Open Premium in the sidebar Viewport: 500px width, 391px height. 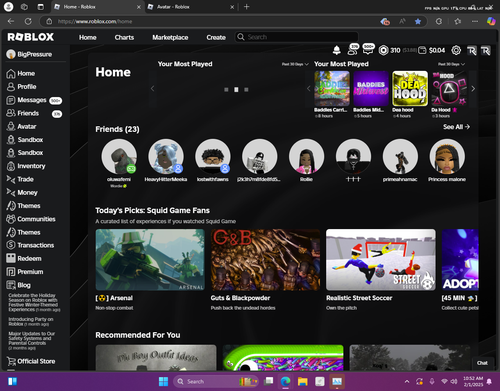(25, 272)
